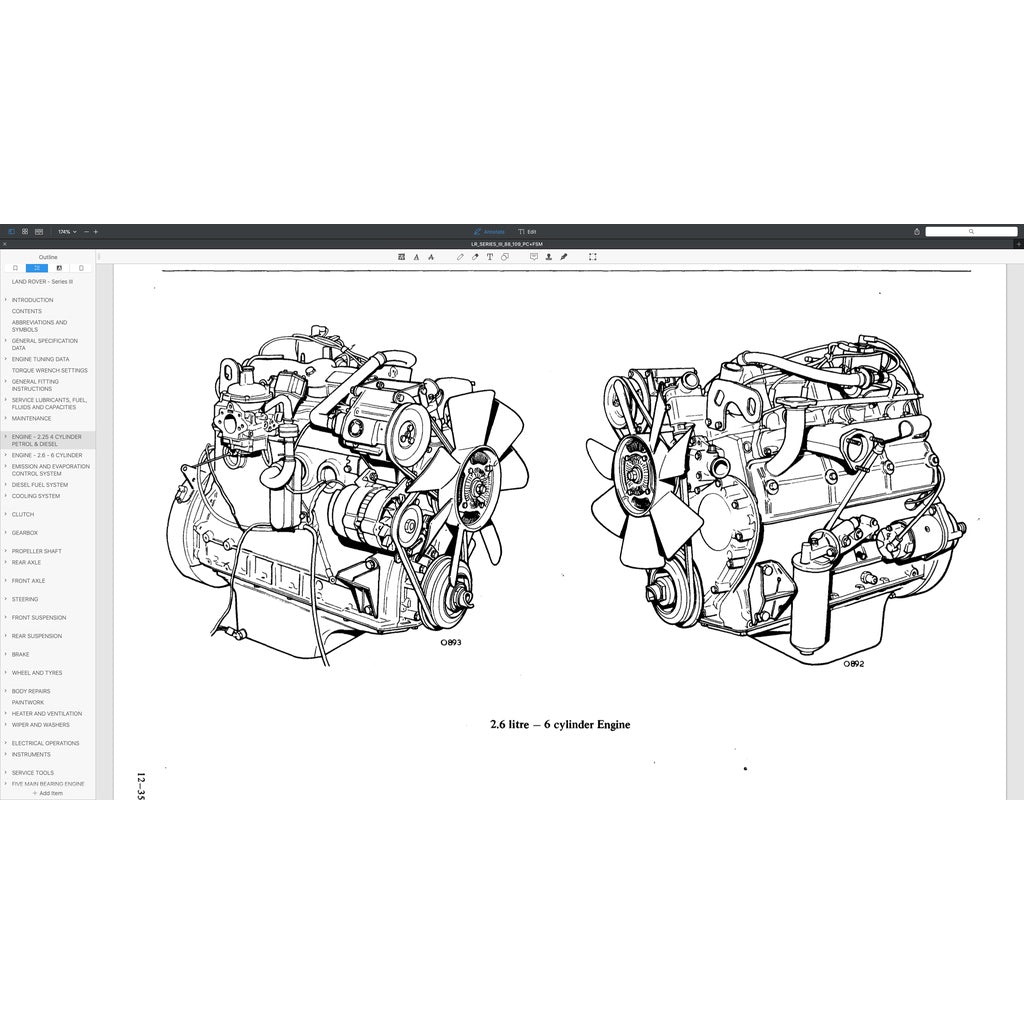Expand the GEARBOX outline section

(6, 533)
